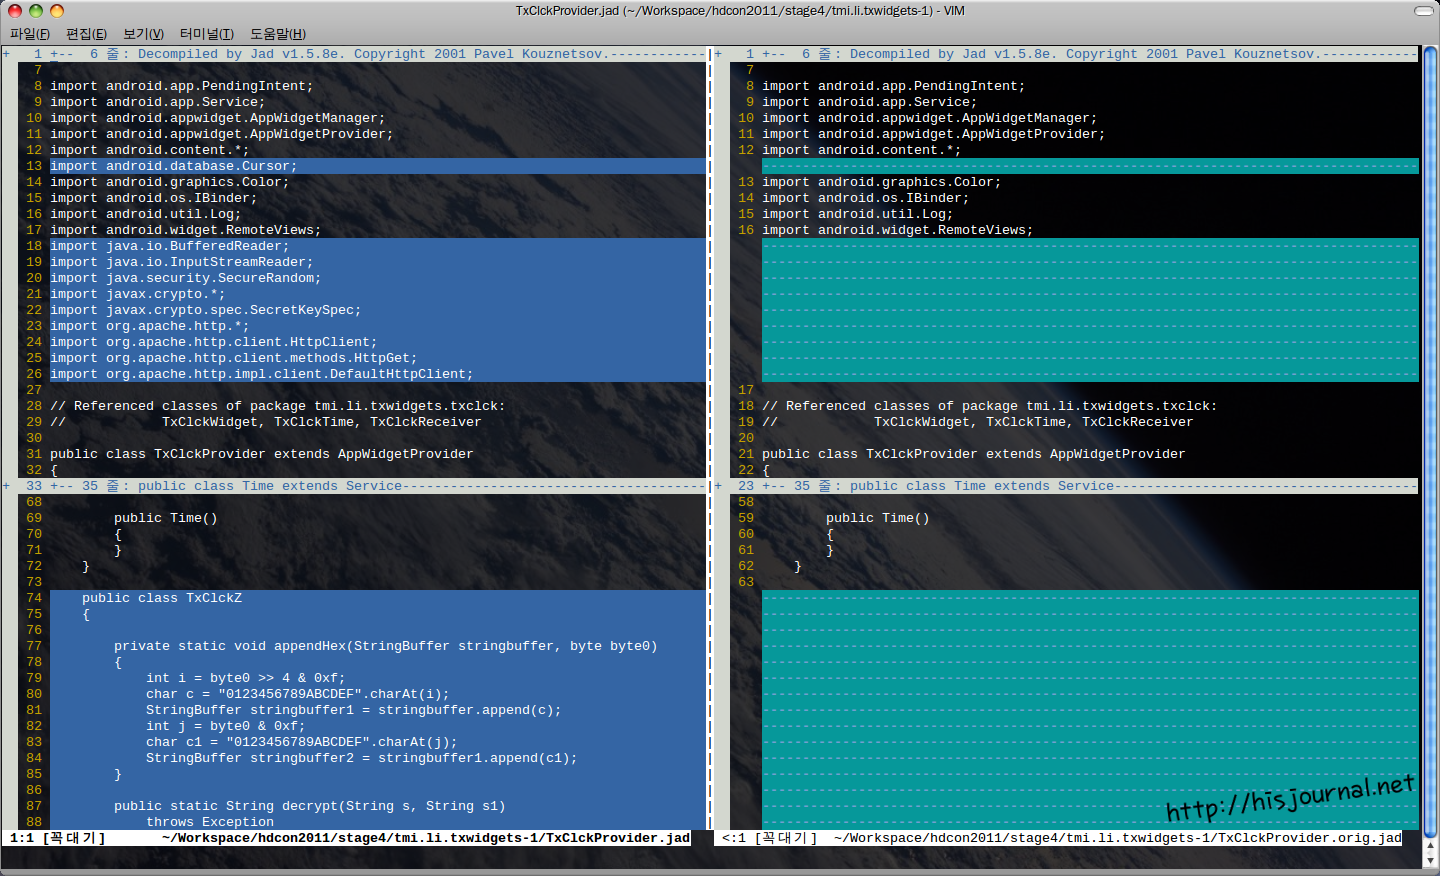The image size is (1440, 876).
Task: Expand left pane fold at line 1
Action: pos(6,54)
